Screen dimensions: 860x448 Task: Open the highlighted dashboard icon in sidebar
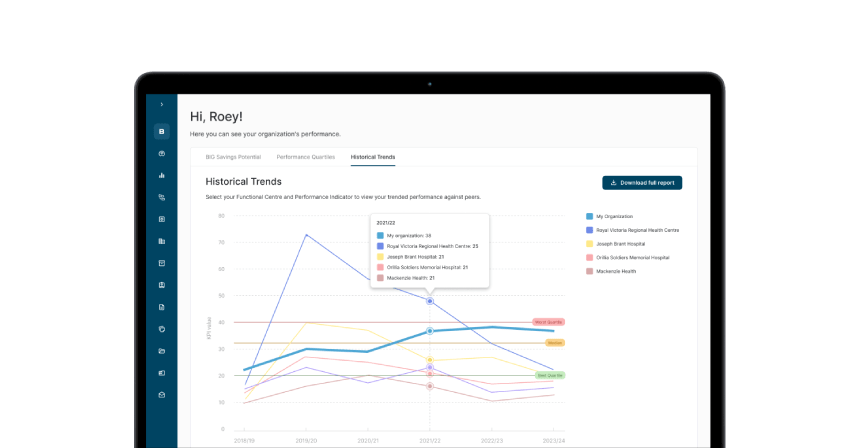pos(162,131)
